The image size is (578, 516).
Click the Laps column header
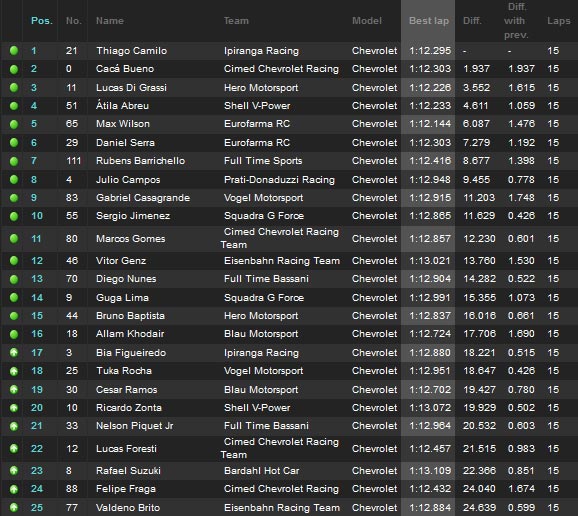click(x=559, y=21)
